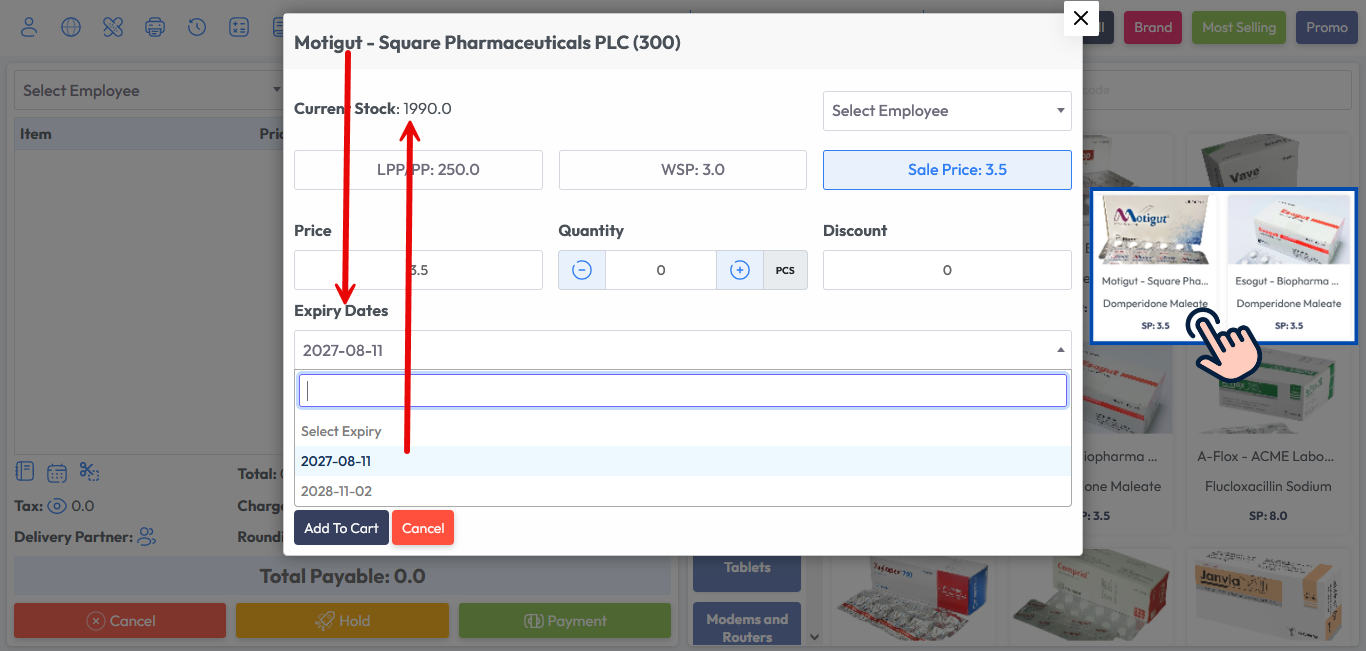
Task: Open the printer icon
Action: [155, 27]
